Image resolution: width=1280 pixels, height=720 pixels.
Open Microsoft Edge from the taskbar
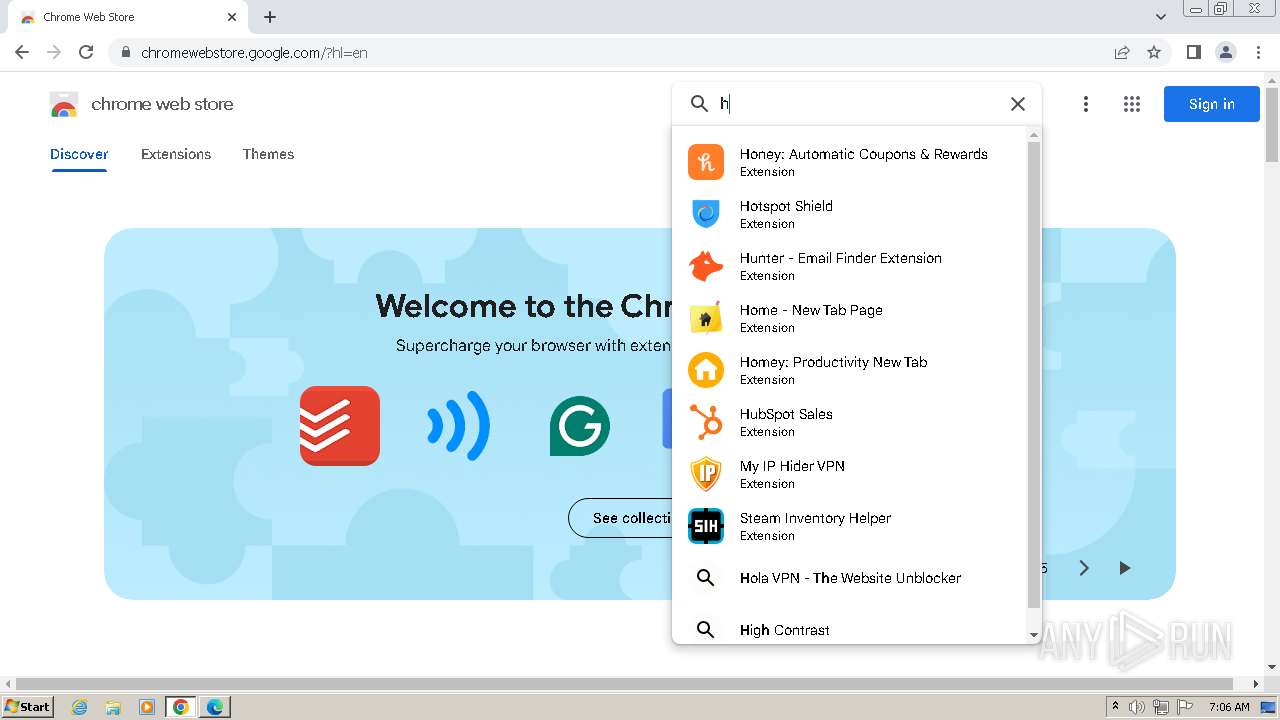click(215, 707)
